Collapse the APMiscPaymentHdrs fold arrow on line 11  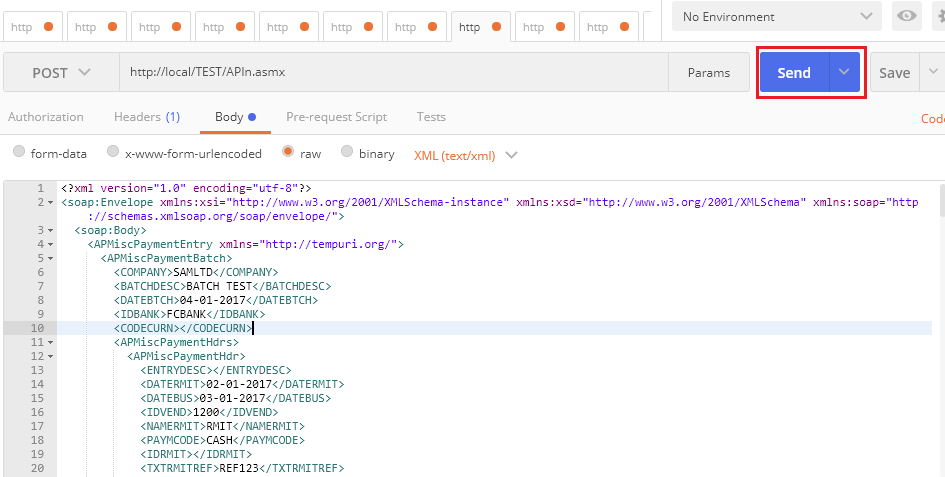(x=50, y=343)
